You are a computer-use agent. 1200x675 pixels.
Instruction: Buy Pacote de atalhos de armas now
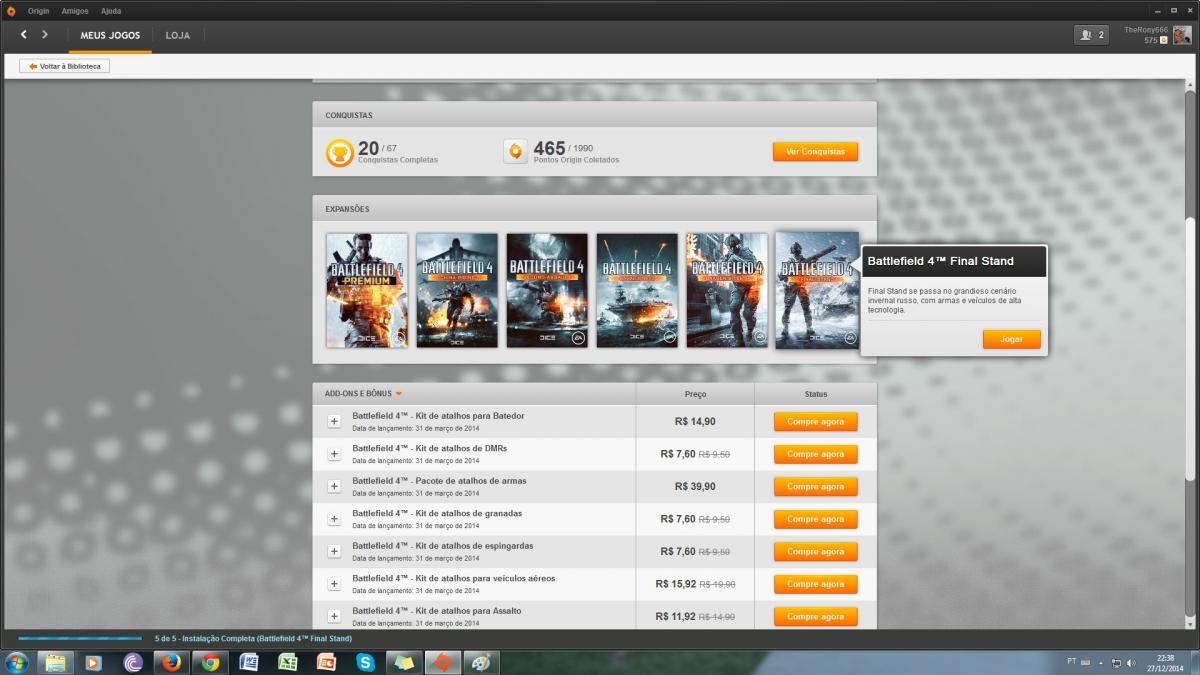pyautogui.click(x=815, y=487)
